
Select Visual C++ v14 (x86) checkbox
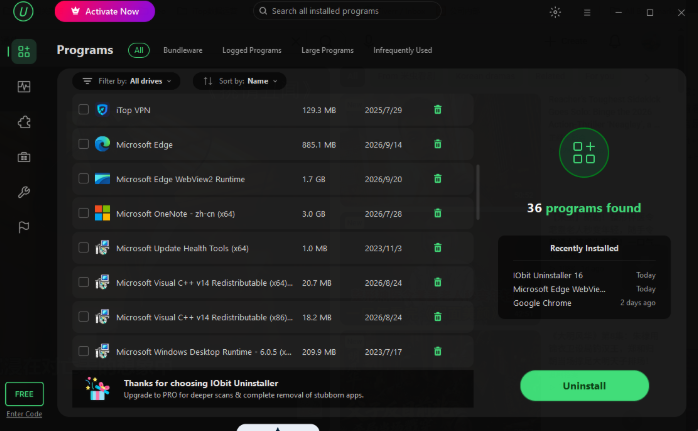(x=83, y=317)
